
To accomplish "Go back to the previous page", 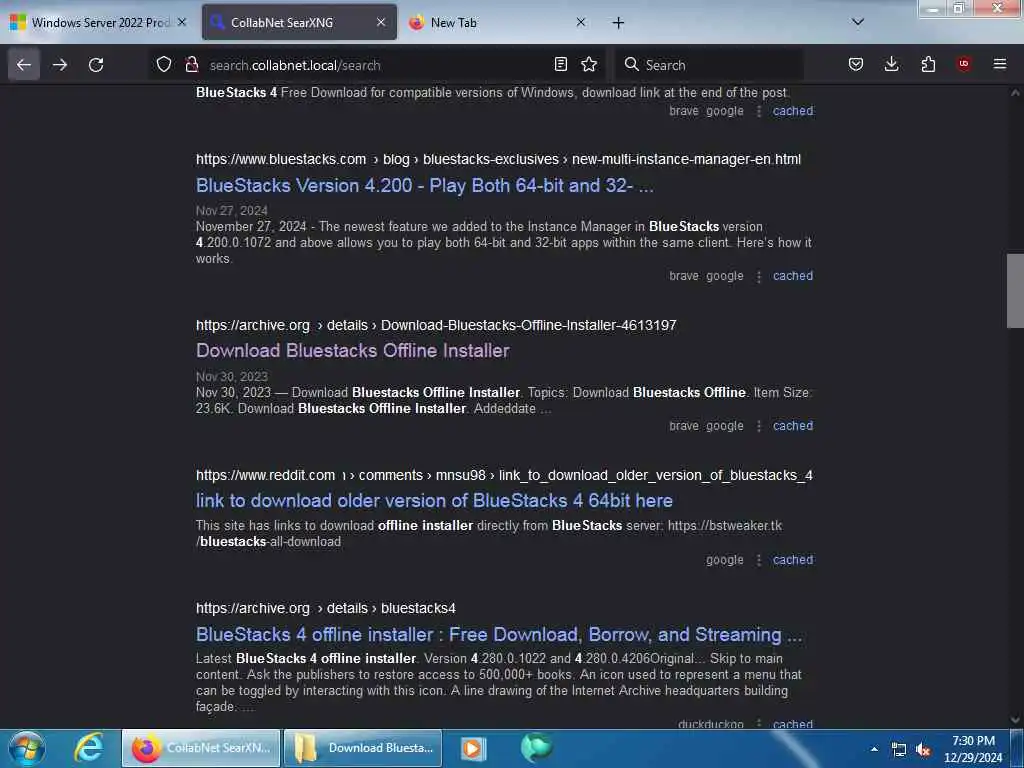I will pyautogui.click(x=24, y=65).
